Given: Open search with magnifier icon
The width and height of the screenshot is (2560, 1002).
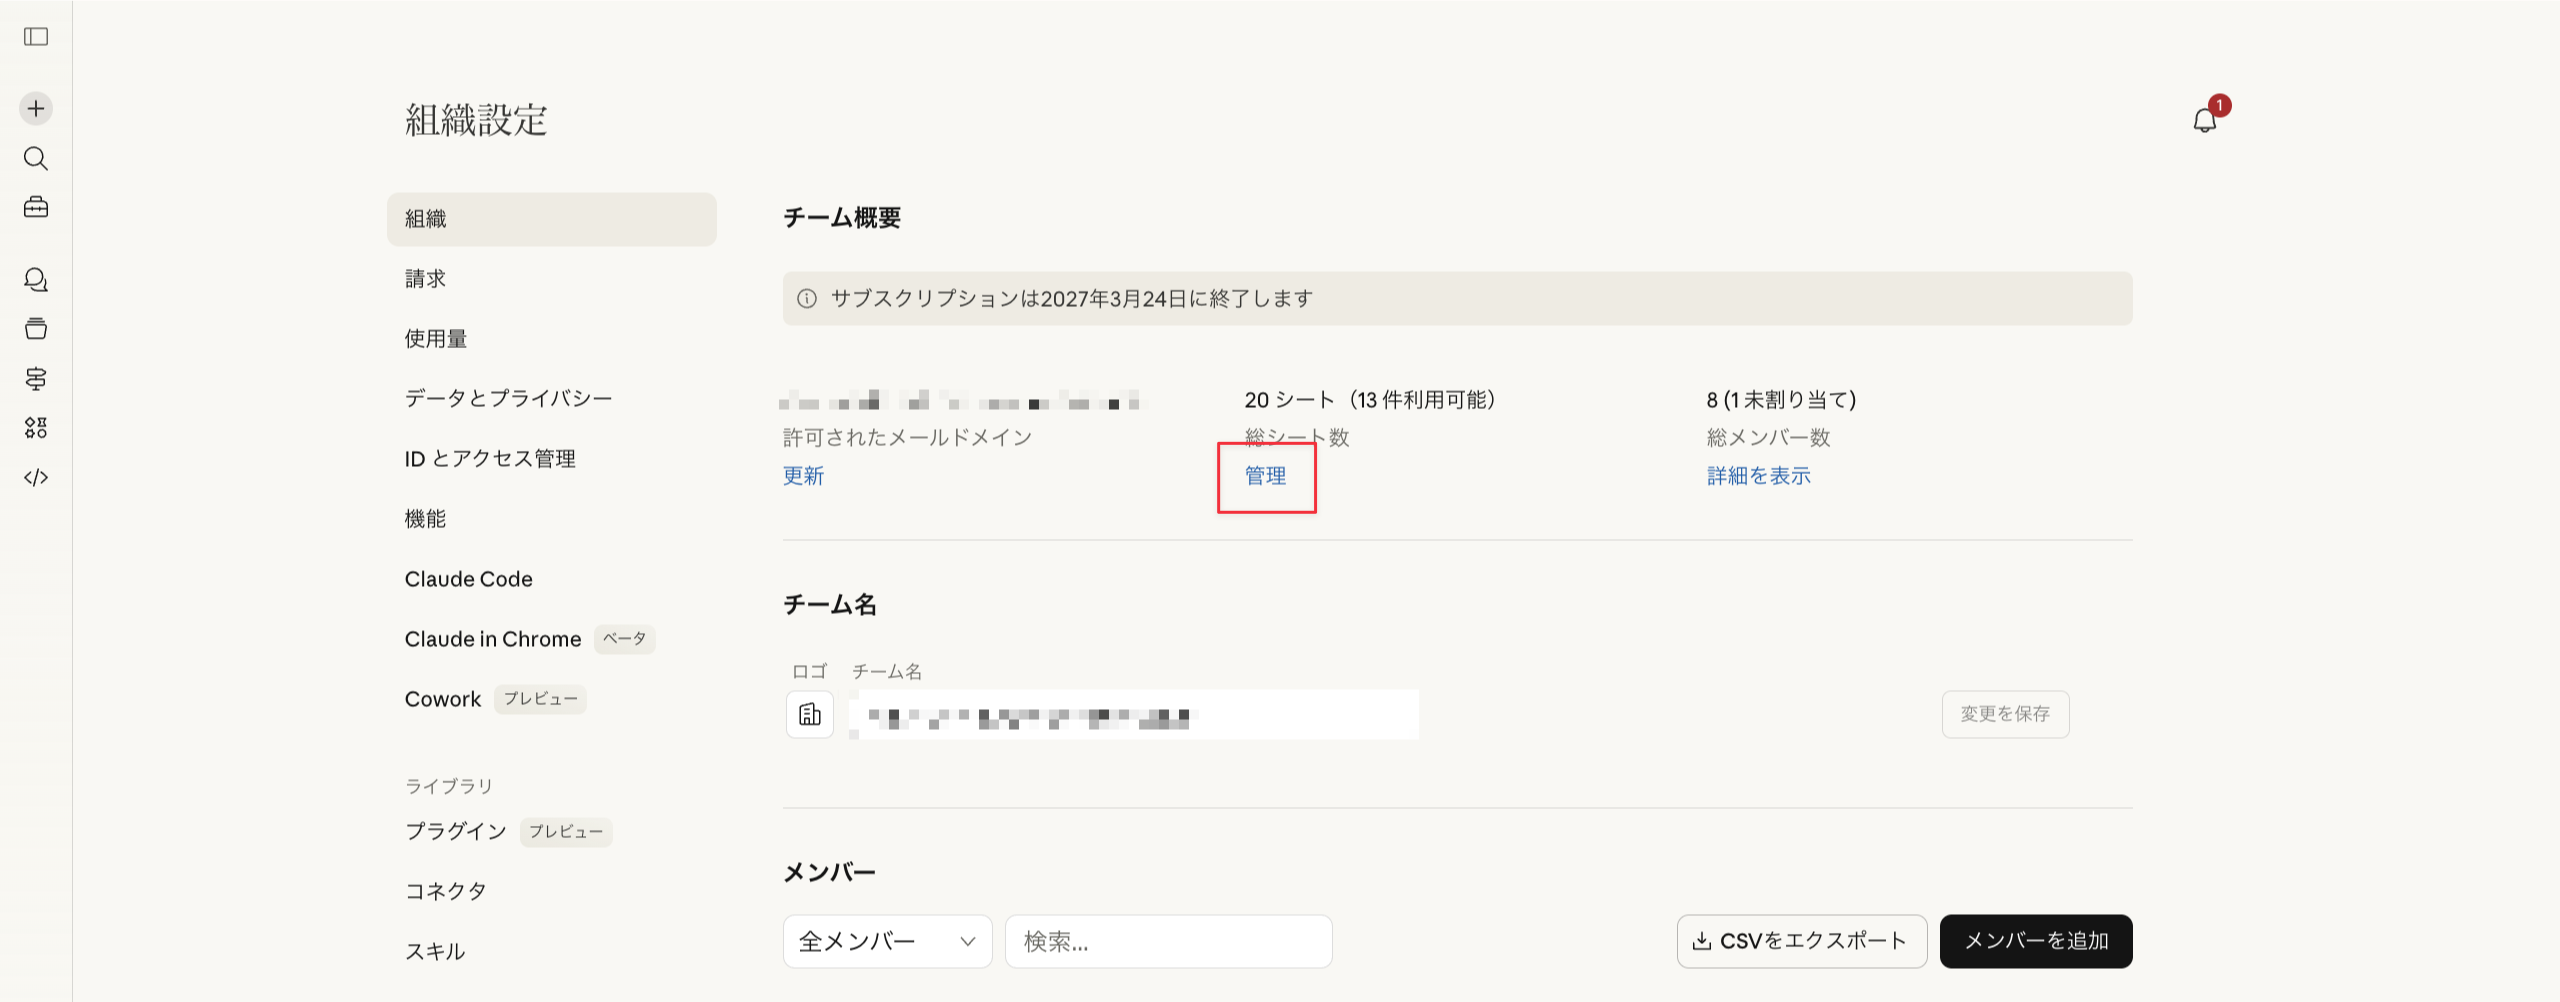Looking at the screenshot, I should pos(36,158).
